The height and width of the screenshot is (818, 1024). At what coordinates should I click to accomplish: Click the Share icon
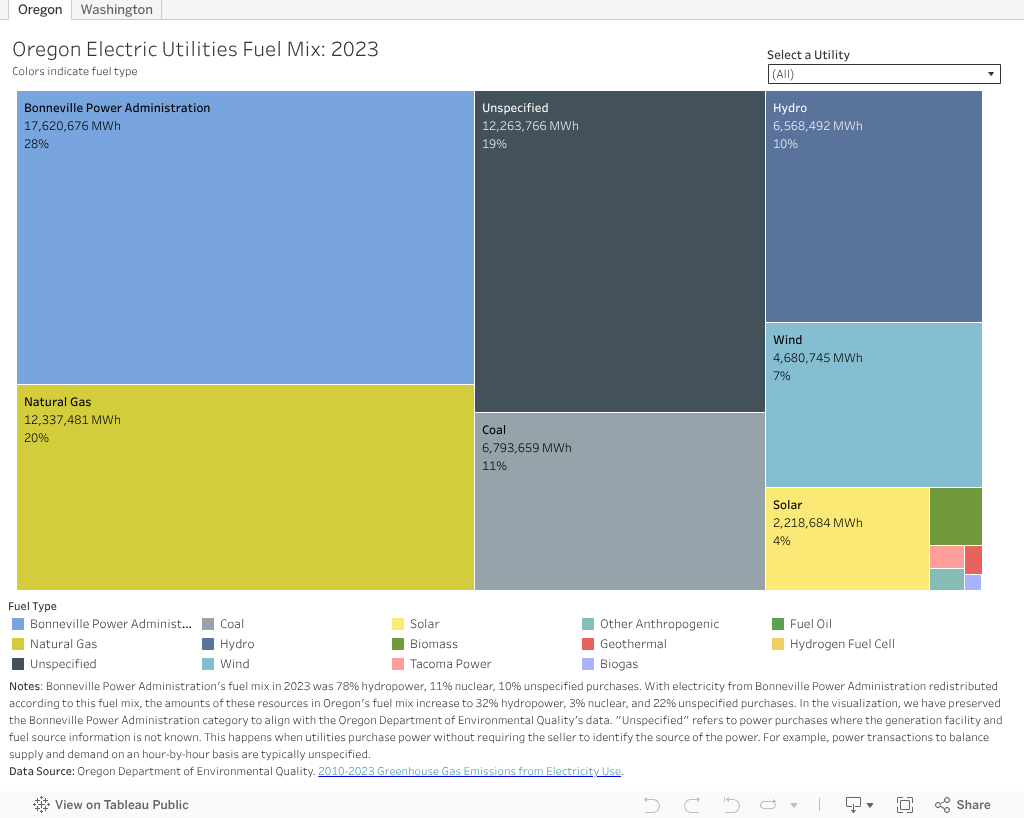(x=942, y=805)
